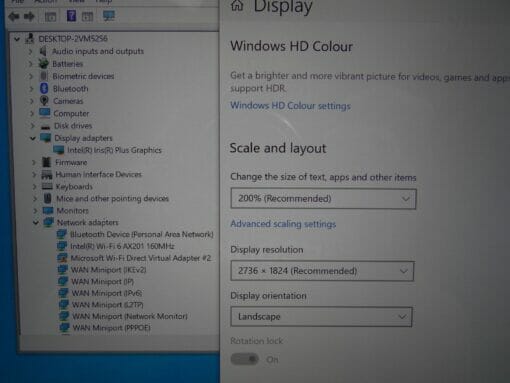Click the Human Interface Devices icon

[x=47, y=174]
